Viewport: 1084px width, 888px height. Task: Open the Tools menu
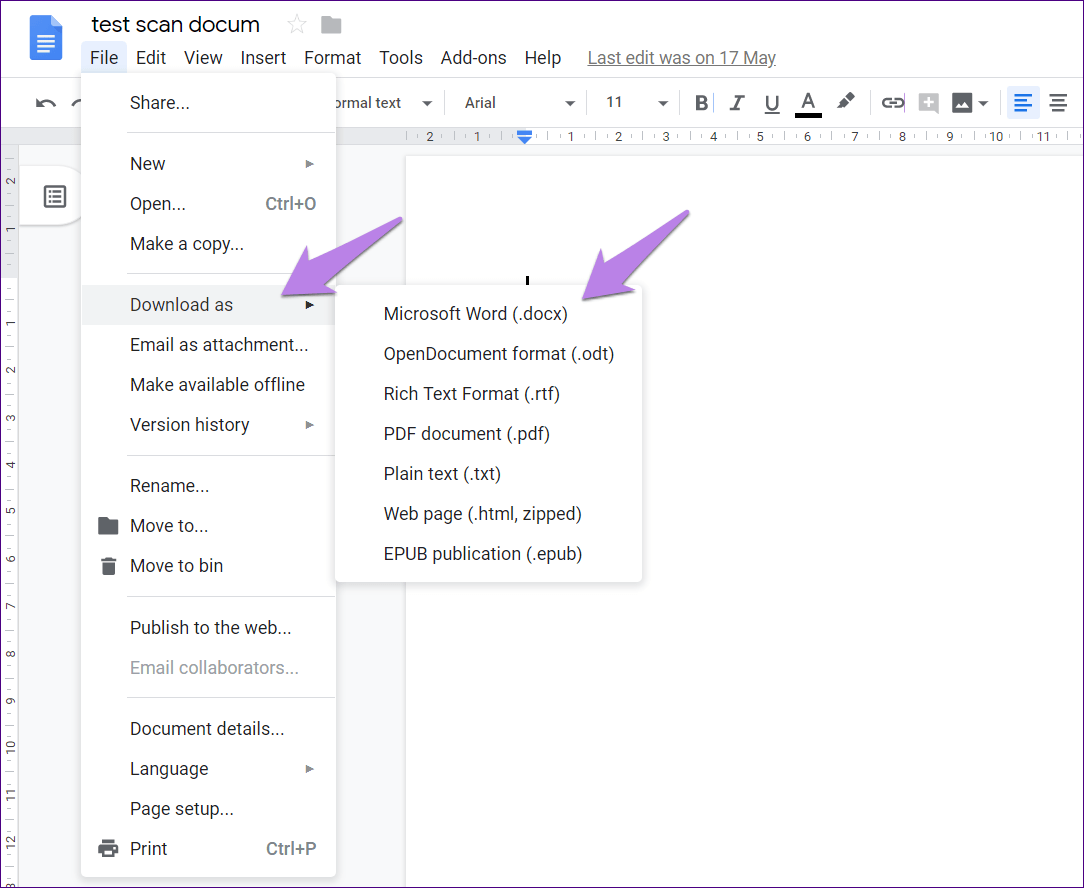(x=401, y=58)
